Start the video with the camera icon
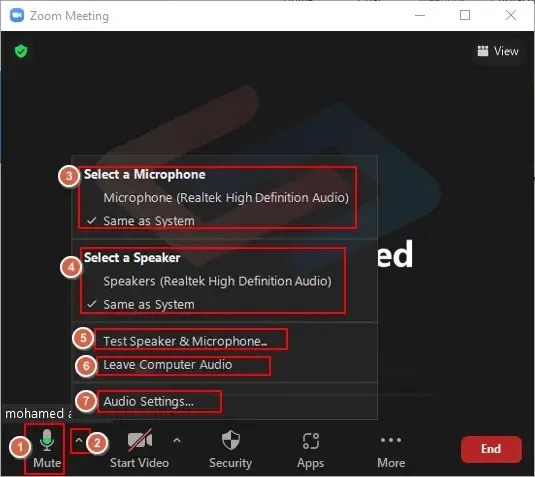The image size is (535, 477). pyautogui.click(x=140, y=449)
